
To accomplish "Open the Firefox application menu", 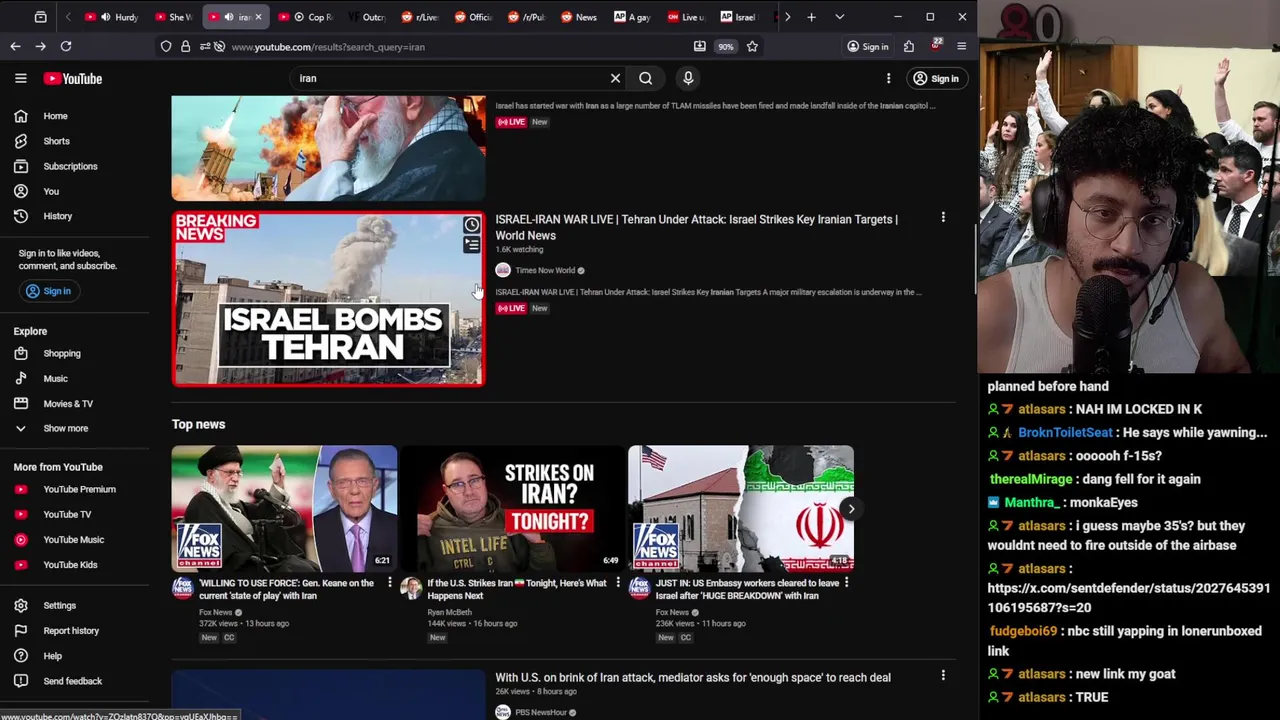I will (x=961, y=46).
